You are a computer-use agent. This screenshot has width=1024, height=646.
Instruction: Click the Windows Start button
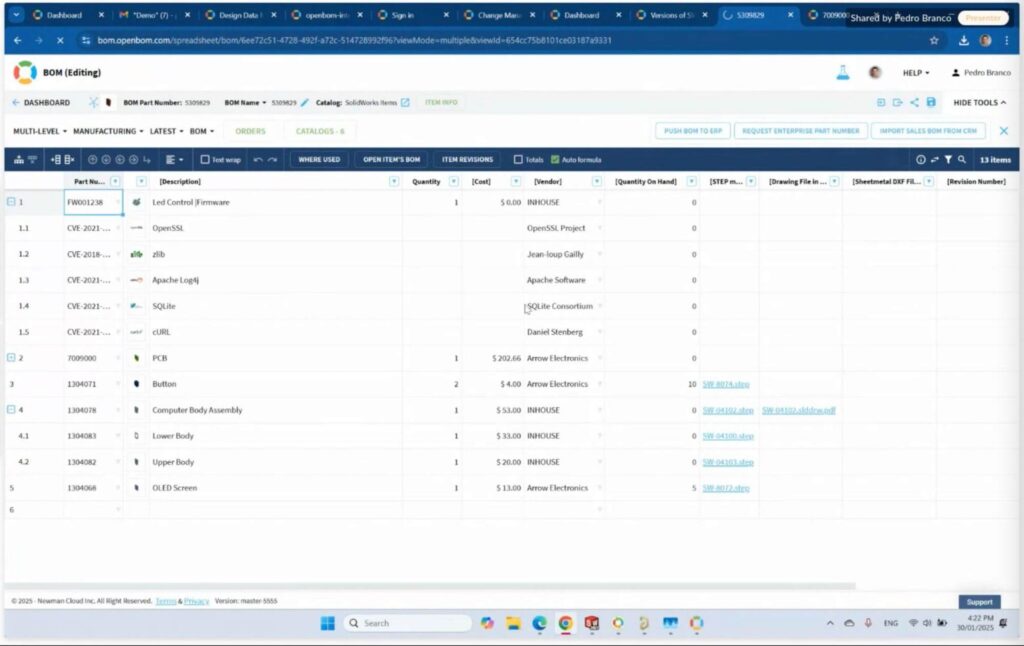click(328, 623)
